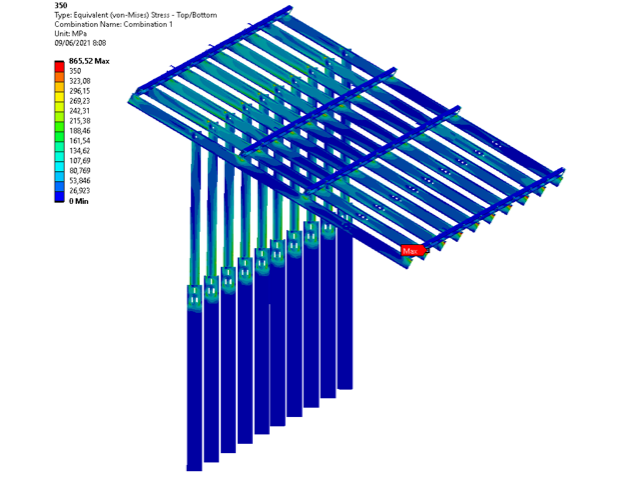Click the red Max probe tag on the model
The height and width of the screenshot is (480, 640).
(414, 251)
